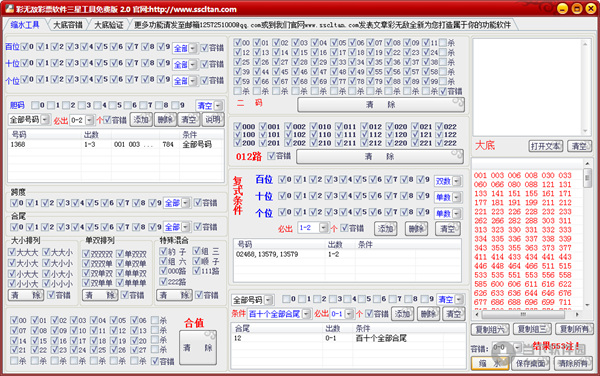Click the 说明 button
Screen dimensions: 600x376
point(213,120)
